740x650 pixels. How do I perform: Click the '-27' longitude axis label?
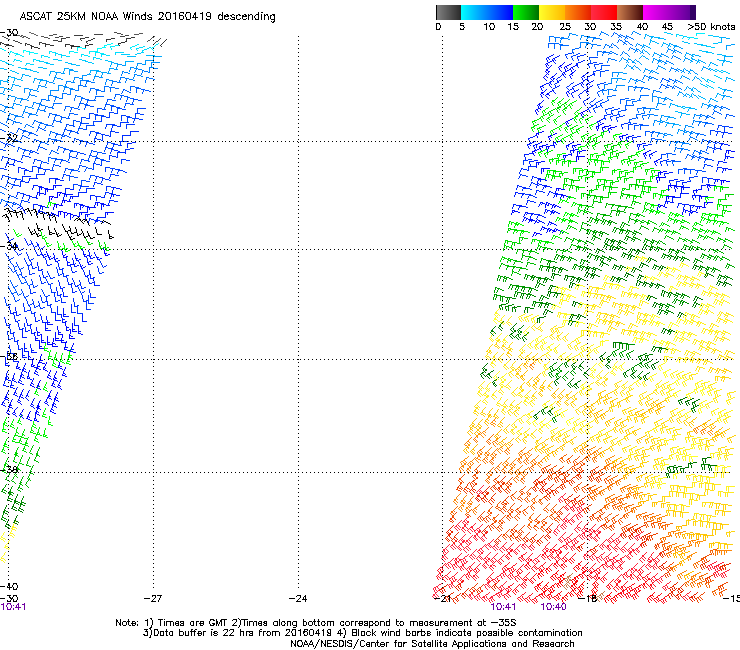click(x=153, y=599)
